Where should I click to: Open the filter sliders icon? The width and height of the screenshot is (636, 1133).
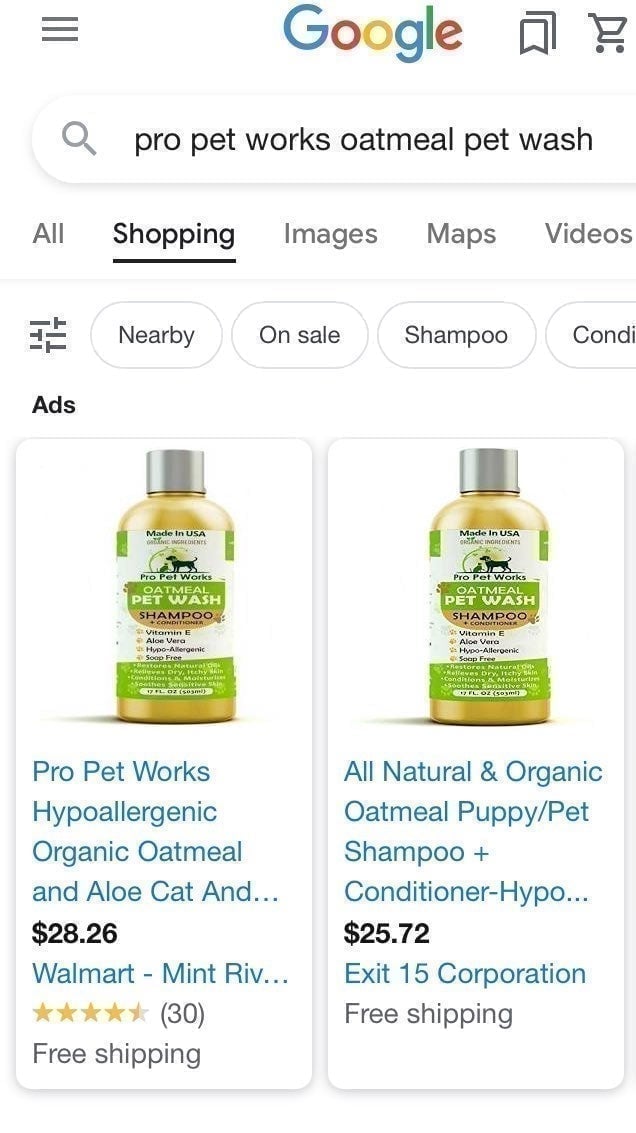(48, 335)
